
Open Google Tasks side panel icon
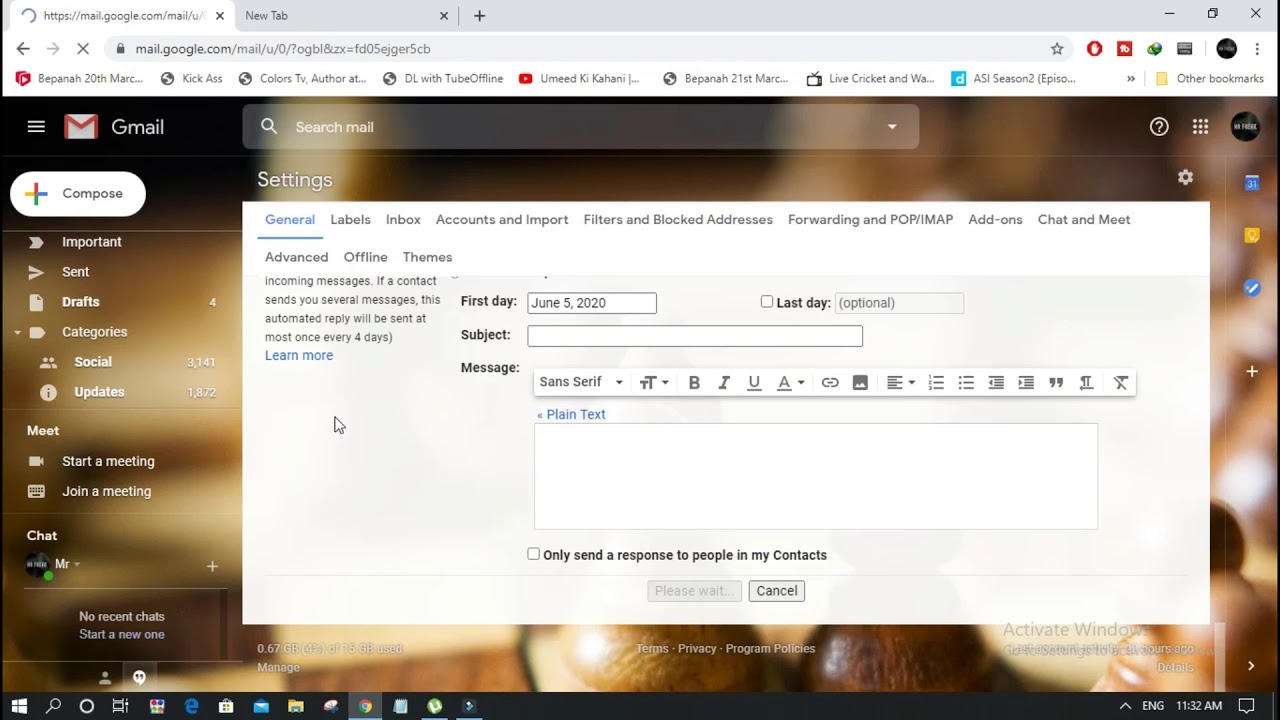[1252, 288]
